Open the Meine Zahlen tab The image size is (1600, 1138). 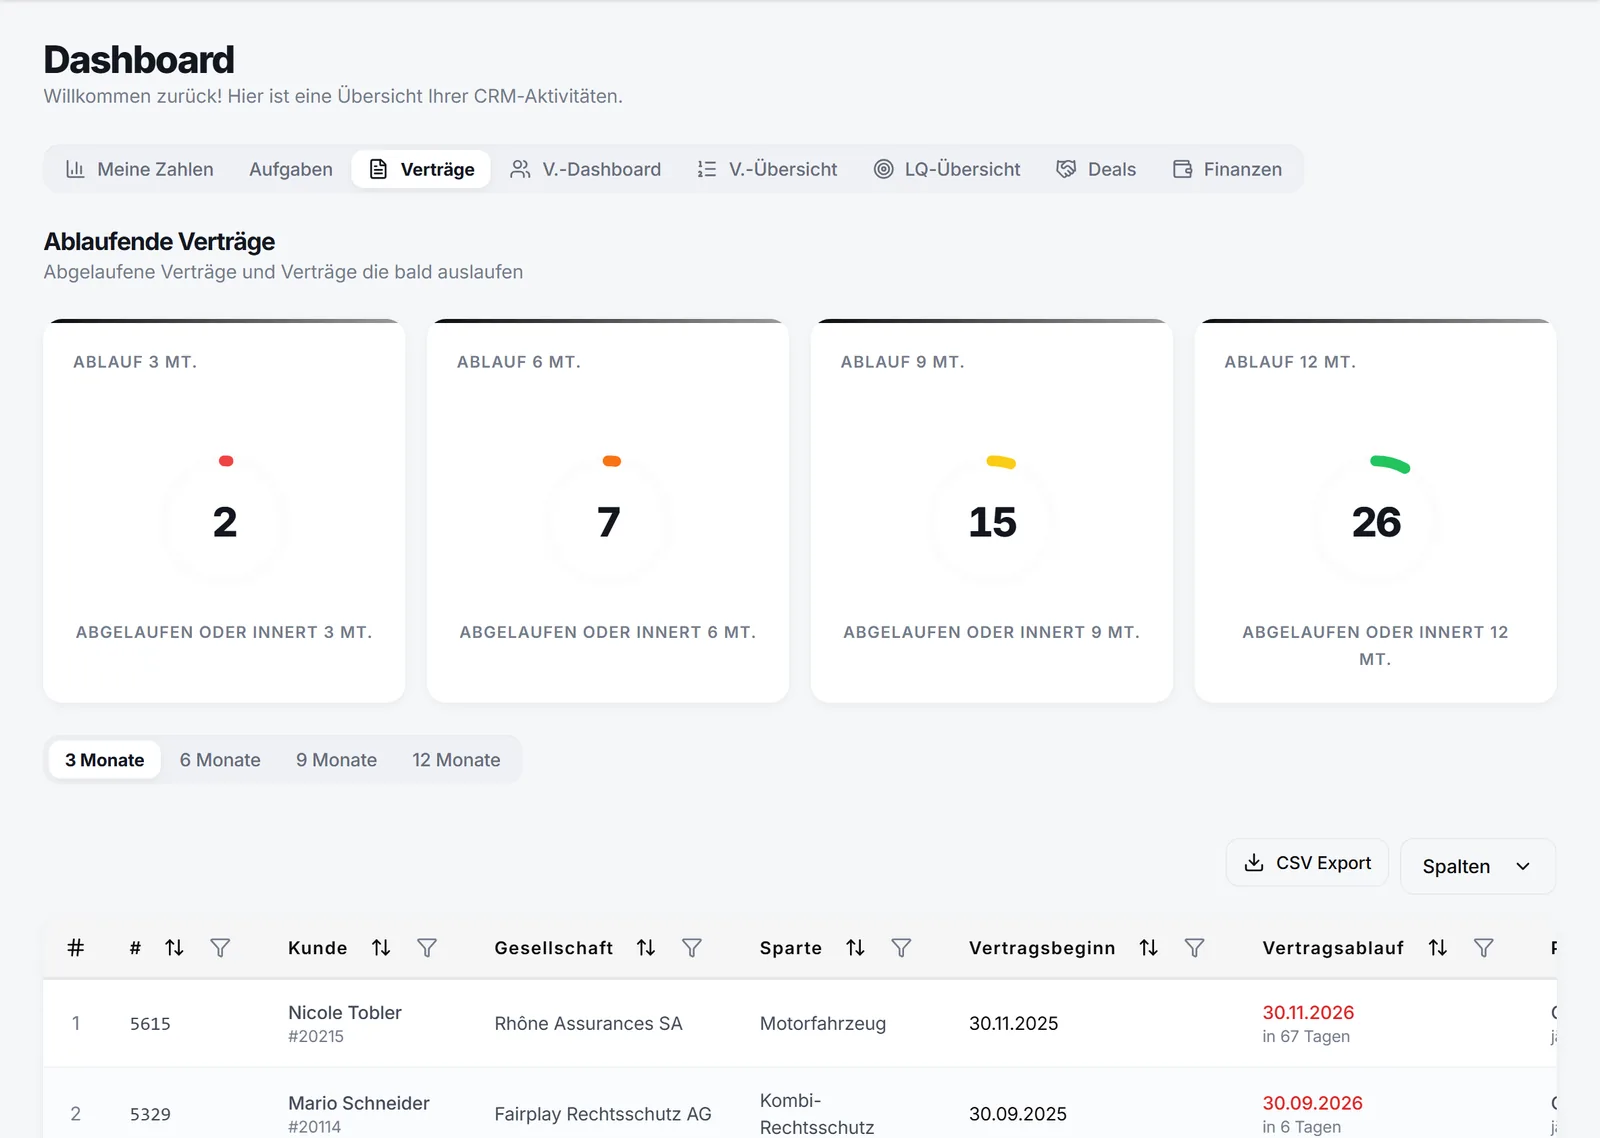[x=139, y=169]
